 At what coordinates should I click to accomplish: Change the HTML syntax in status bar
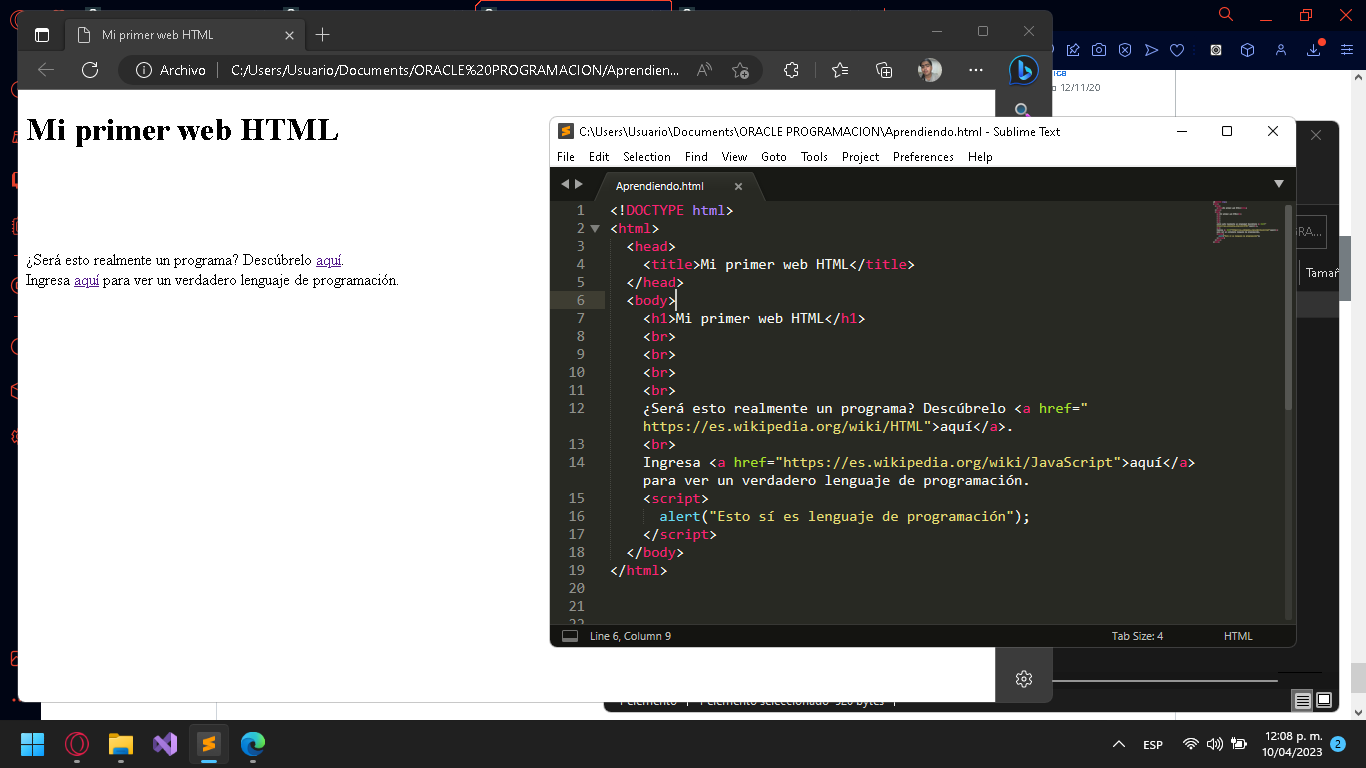coord(1237,636)
